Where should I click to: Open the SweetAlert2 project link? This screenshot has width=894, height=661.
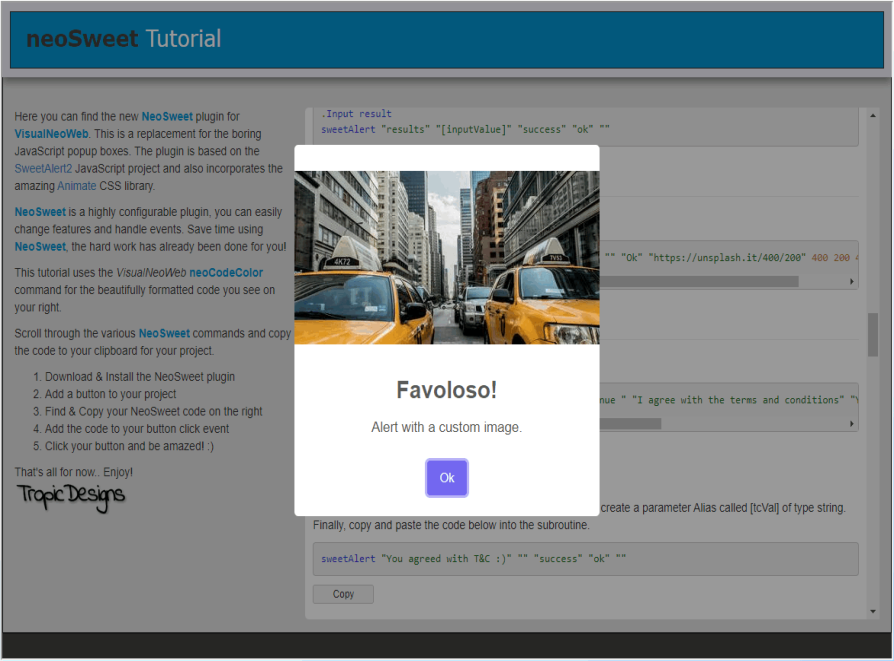44,168
